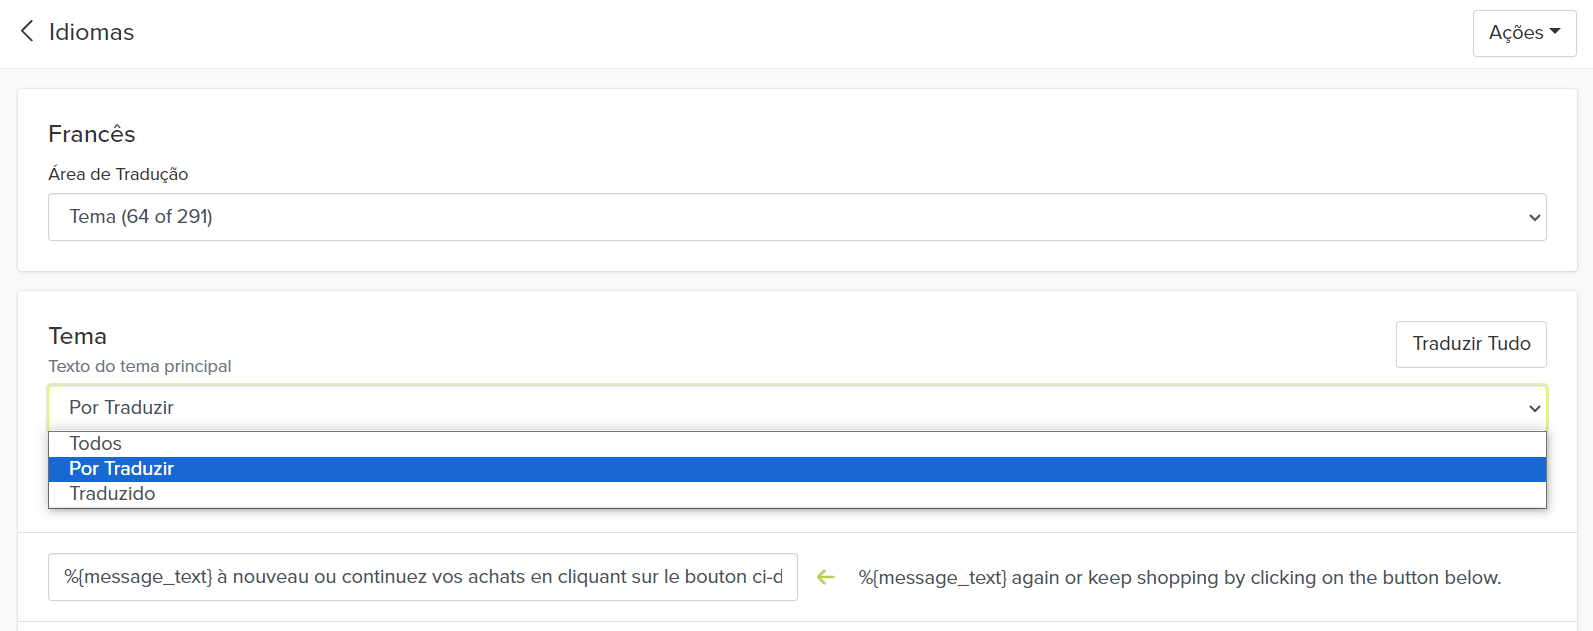This screenshot has height=631, width=1593.
Task: Click the chevron on Tema (64 of 291)
Action: [x=1534, y=218]
